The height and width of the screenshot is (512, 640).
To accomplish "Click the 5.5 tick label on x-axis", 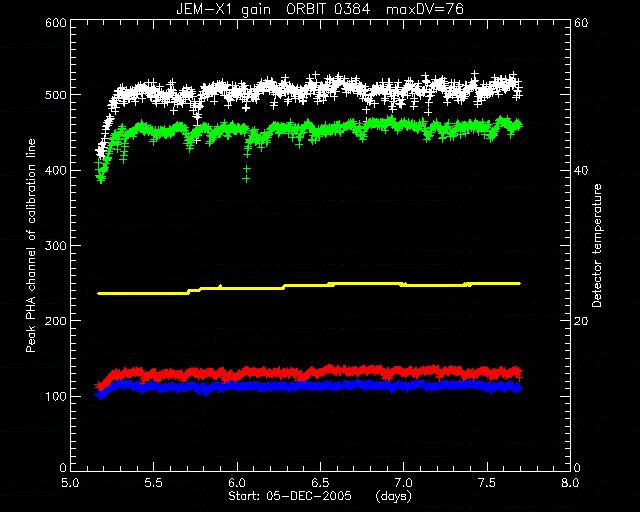I will click(x=153, y=483).
